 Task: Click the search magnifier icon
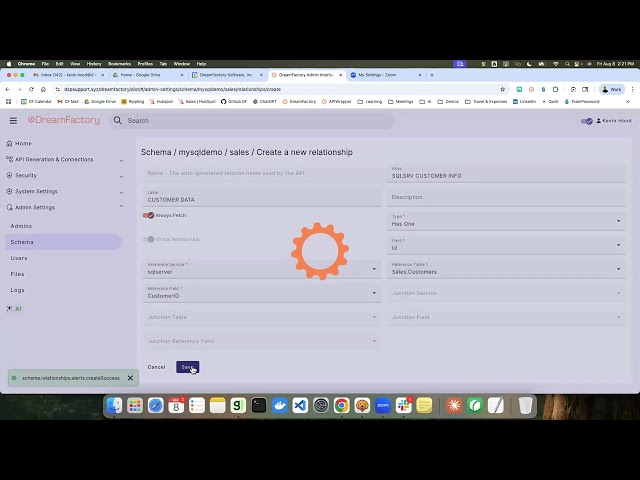tap(118, 120)
